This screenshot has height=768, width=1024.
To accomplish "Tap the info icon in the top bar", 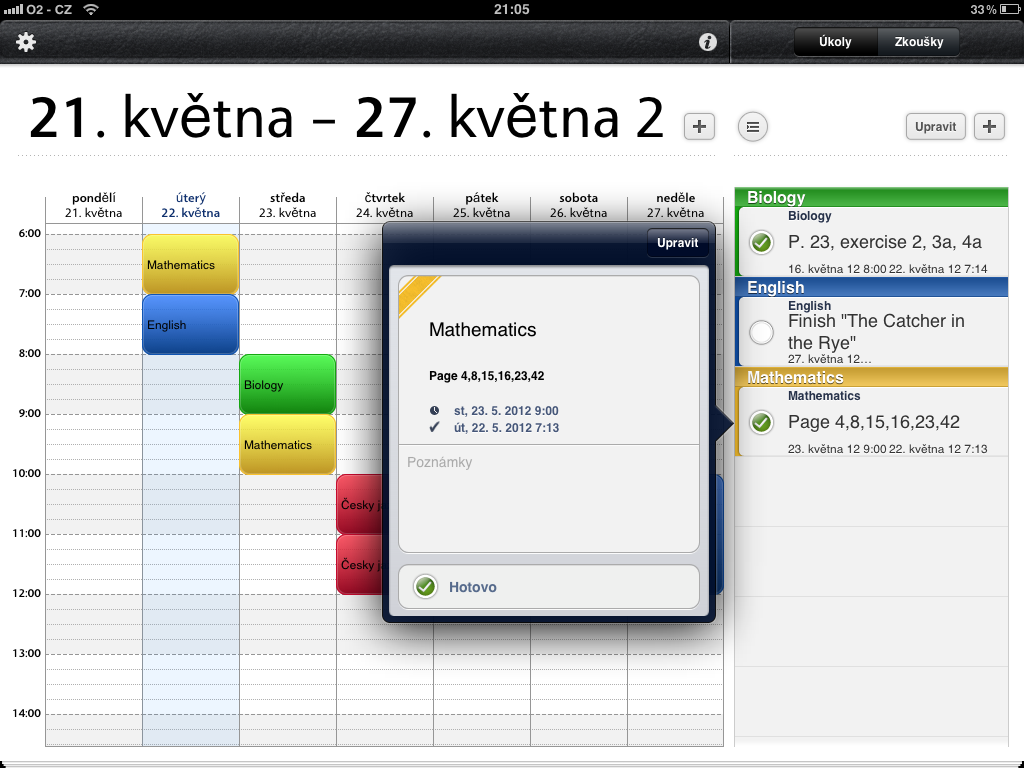I will coord(708,42).
